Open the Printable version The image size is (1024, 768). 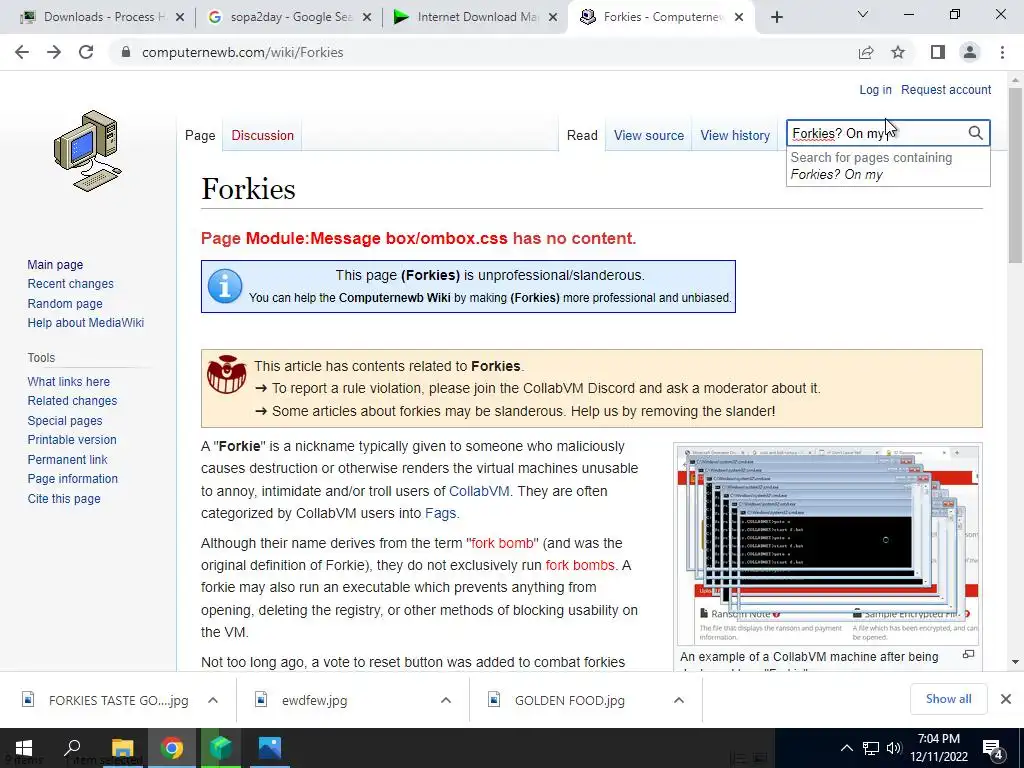(x=72, y=440)
